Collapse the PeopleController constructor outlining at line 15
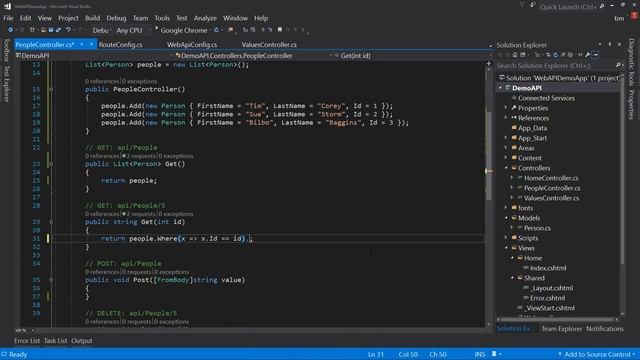 pyautogui.click(x=51, y=89)
